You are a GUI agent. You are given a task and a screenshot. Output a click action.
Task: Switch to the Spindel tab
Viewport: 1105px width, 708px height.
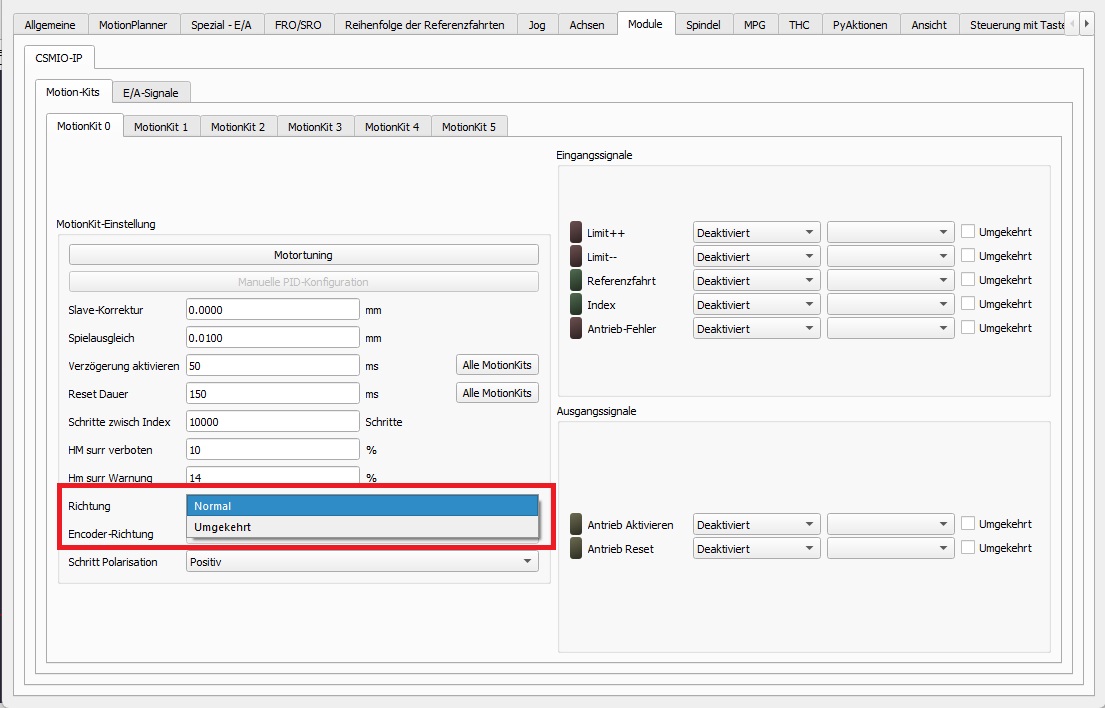pos(703,24)
